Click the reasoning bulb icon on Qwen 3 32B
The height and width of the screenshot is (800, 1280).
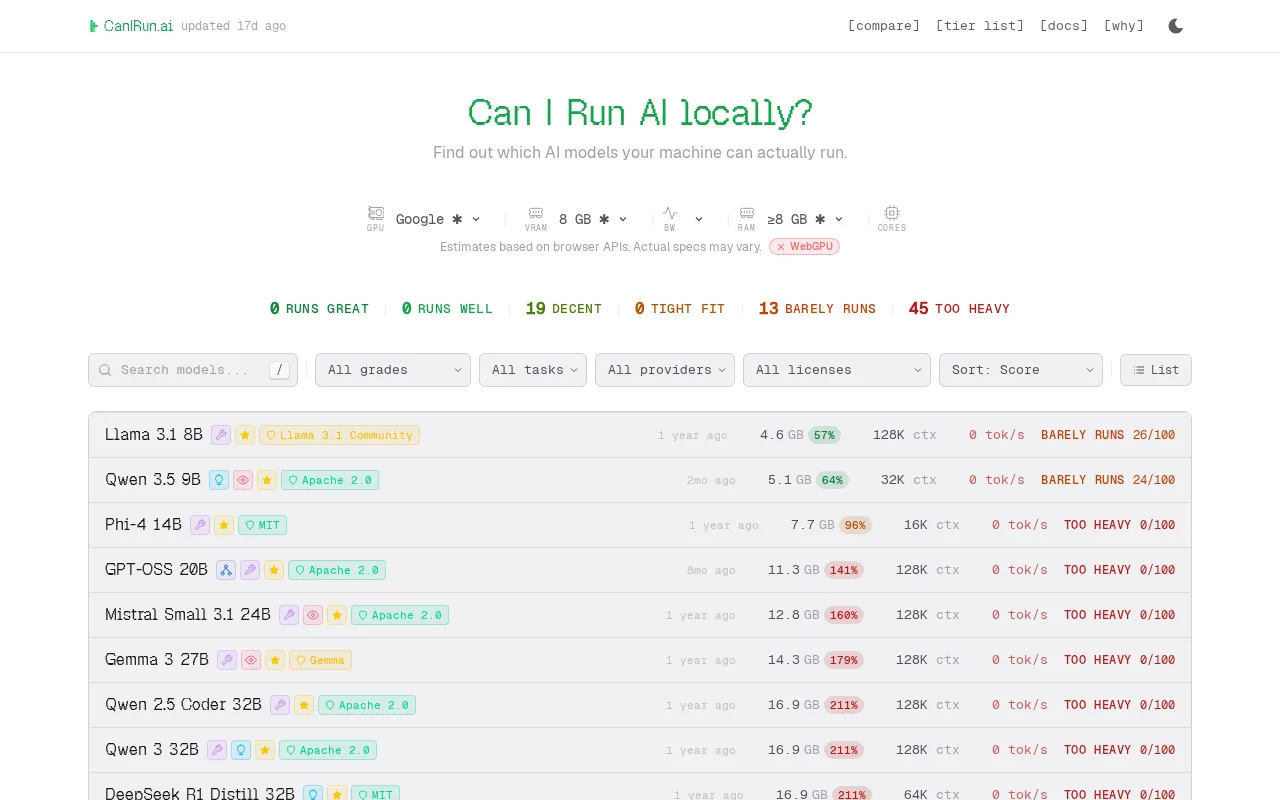(x=241, y=750)
